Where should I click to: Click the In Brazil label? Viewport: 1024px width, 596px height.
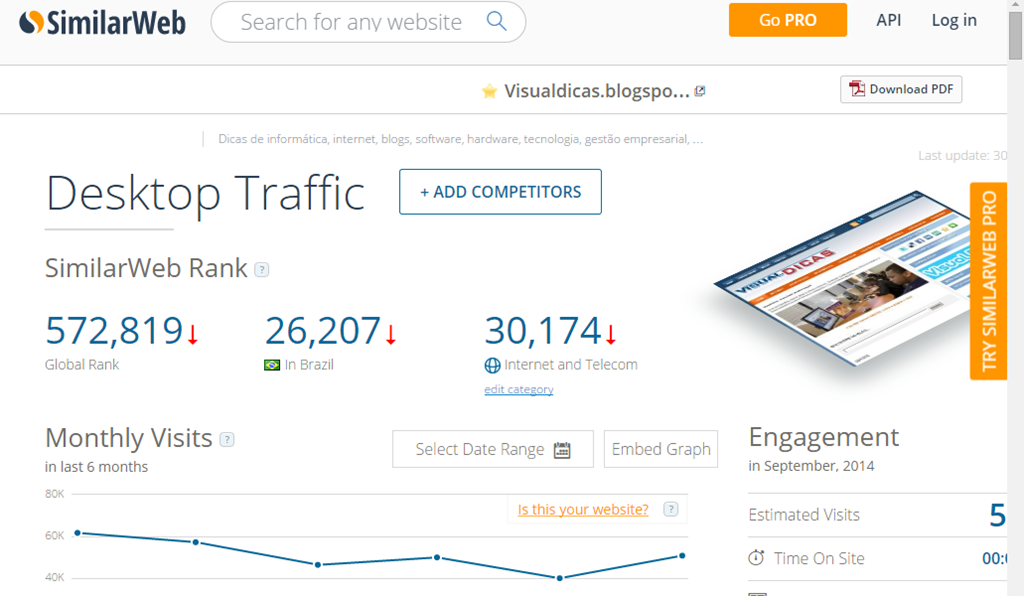(309, 365)
